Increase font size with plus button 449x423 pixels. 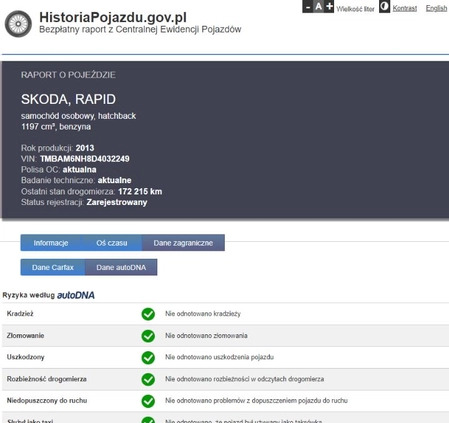pyautogui.click(x=329, y=6)
